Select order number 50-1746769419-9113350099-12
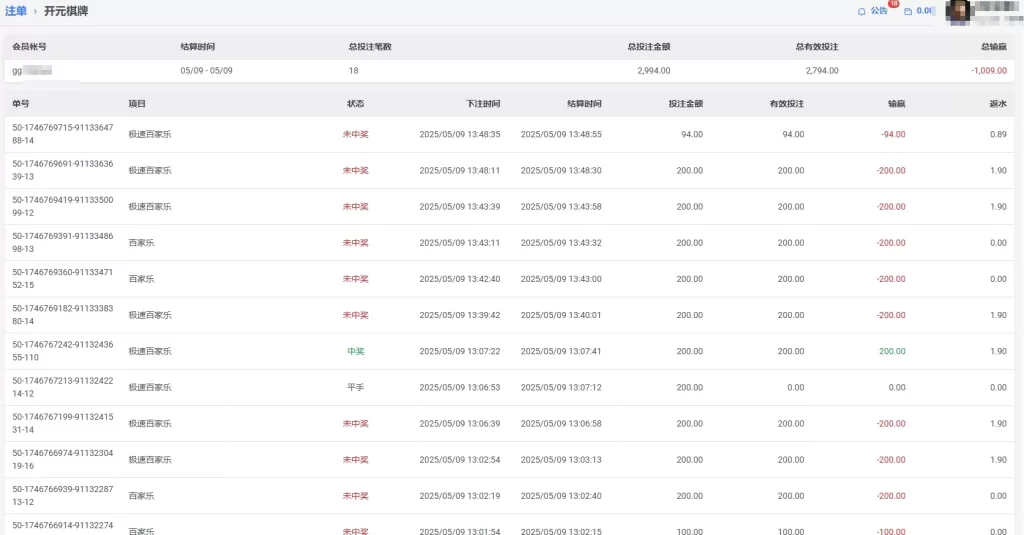 point(63,206)
